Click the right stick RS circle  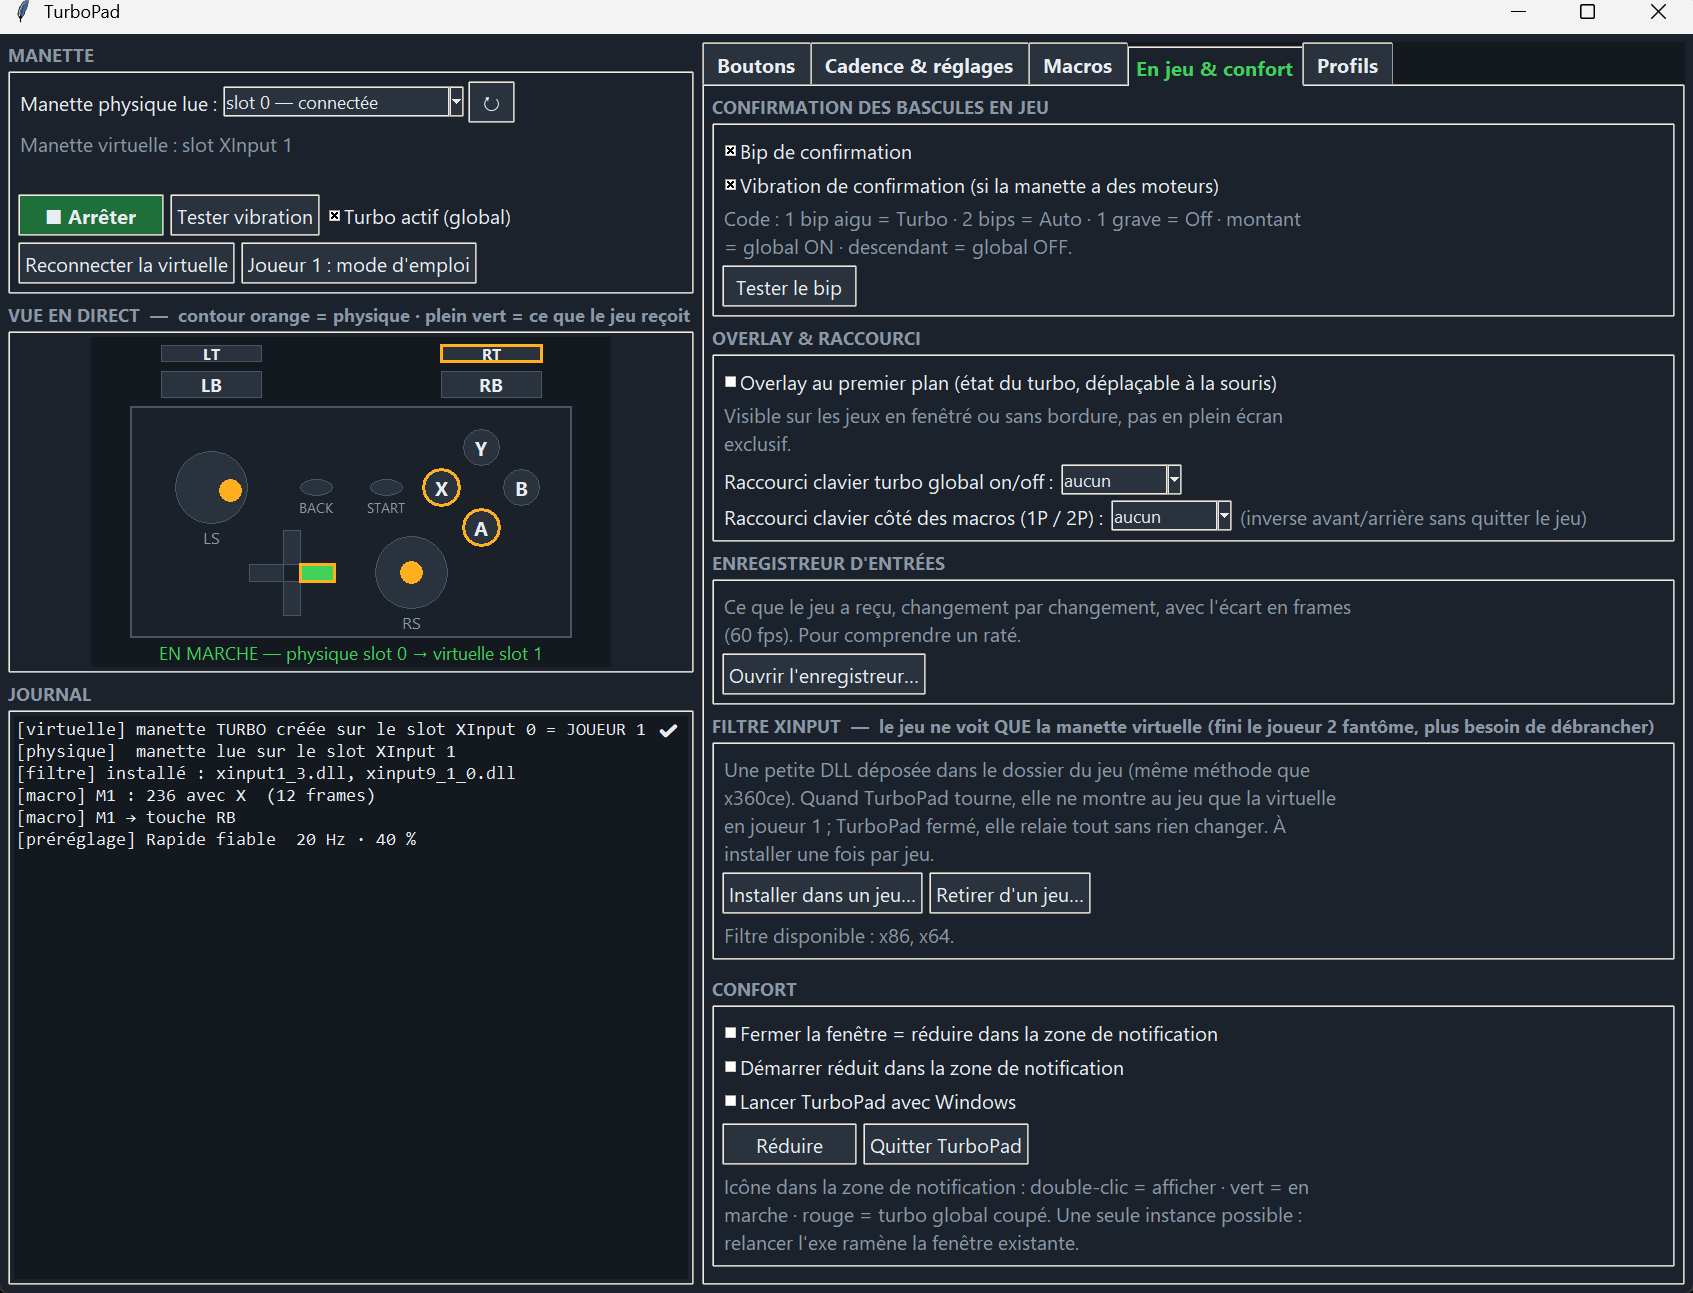pyautogui.click(x=411, y=572)
